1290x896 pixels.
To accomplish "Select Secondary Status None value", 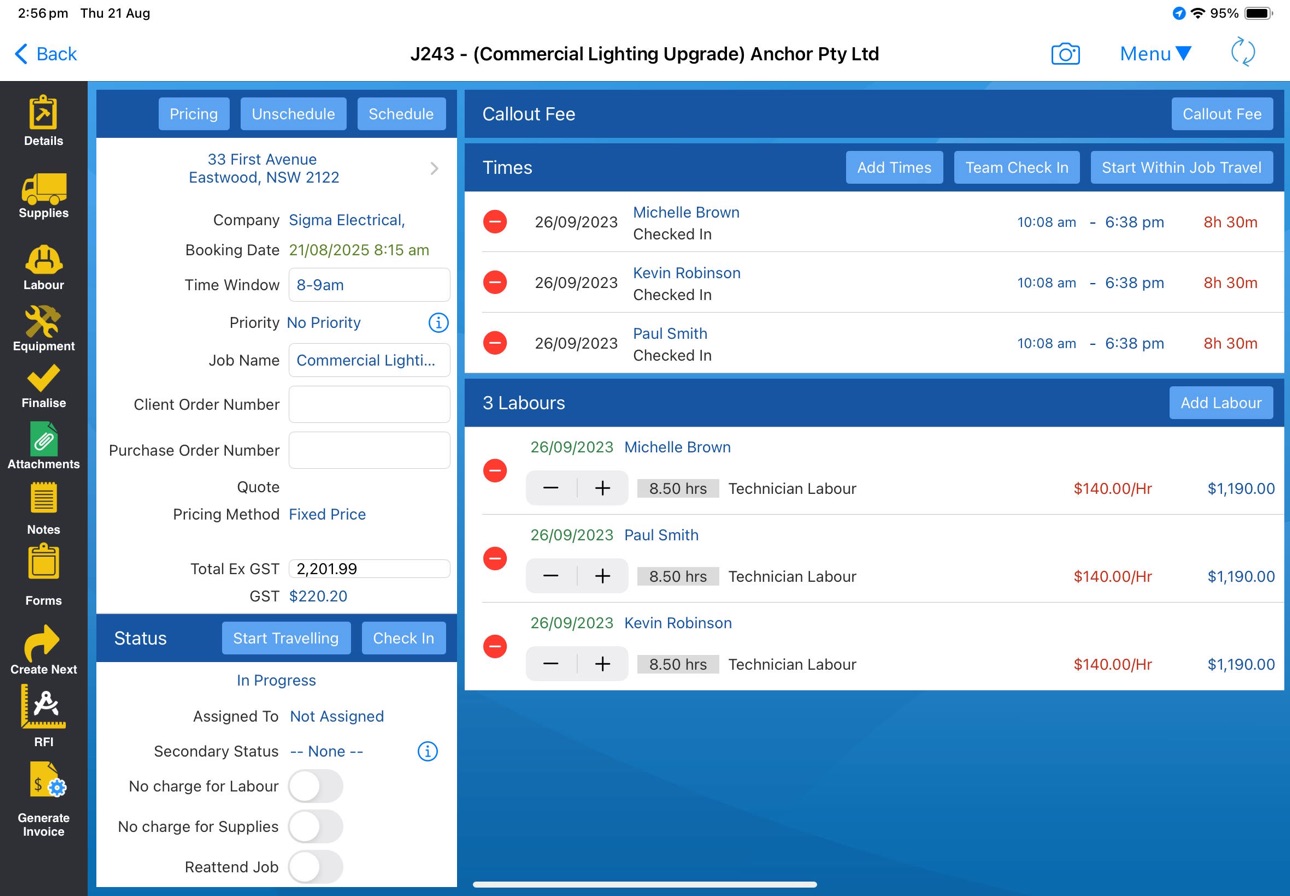I will coord(326,751).
